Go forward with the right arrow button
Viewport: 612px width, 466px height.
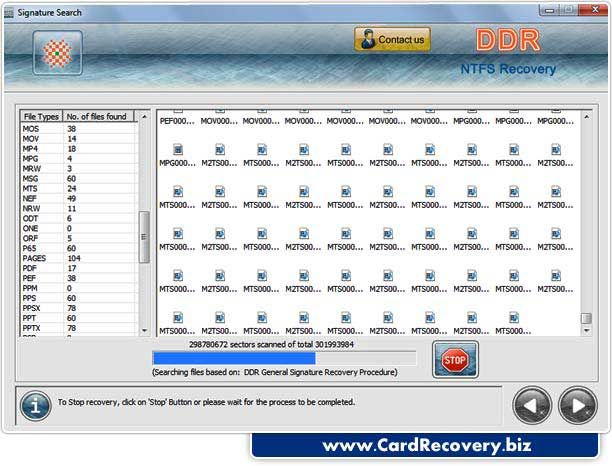click(578, 406)
